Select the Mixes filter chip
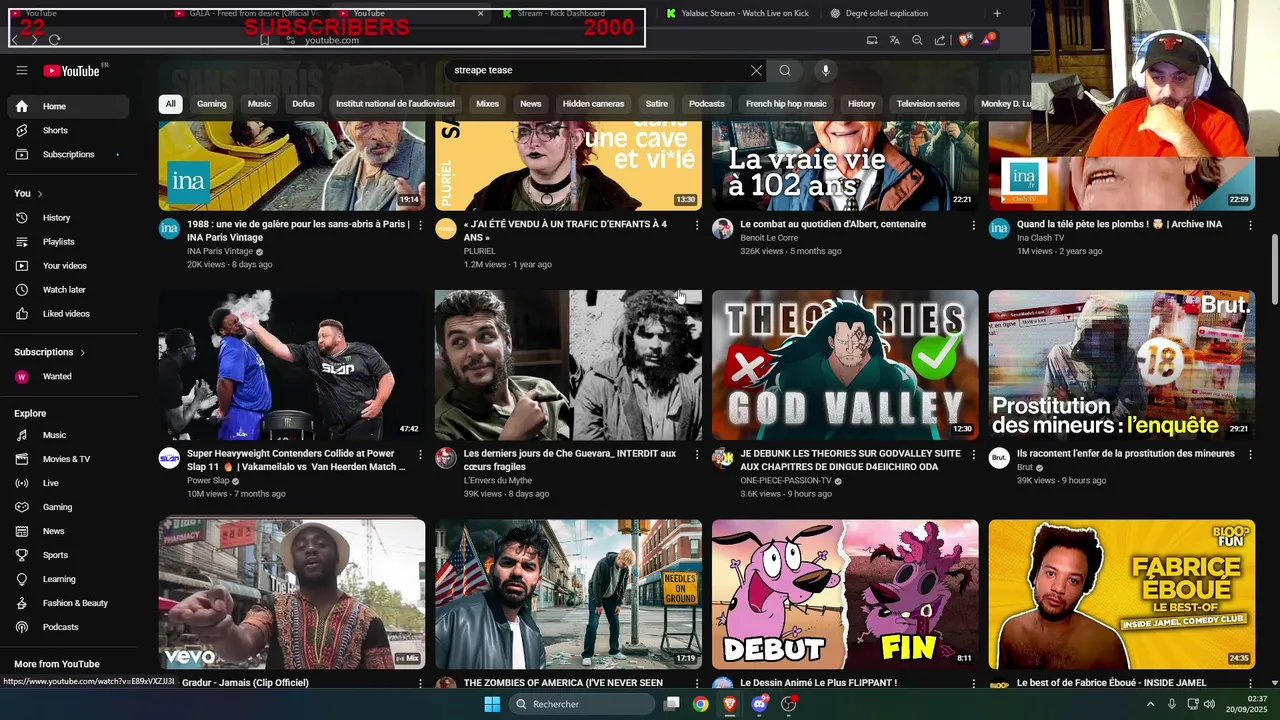 click(487, 104)
